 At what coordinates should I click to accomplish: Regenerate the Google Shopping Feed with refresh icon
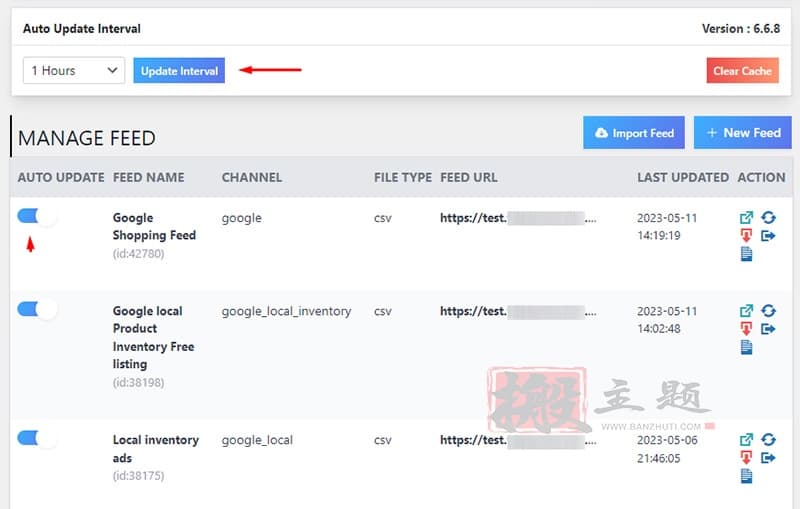pos(768,217)
